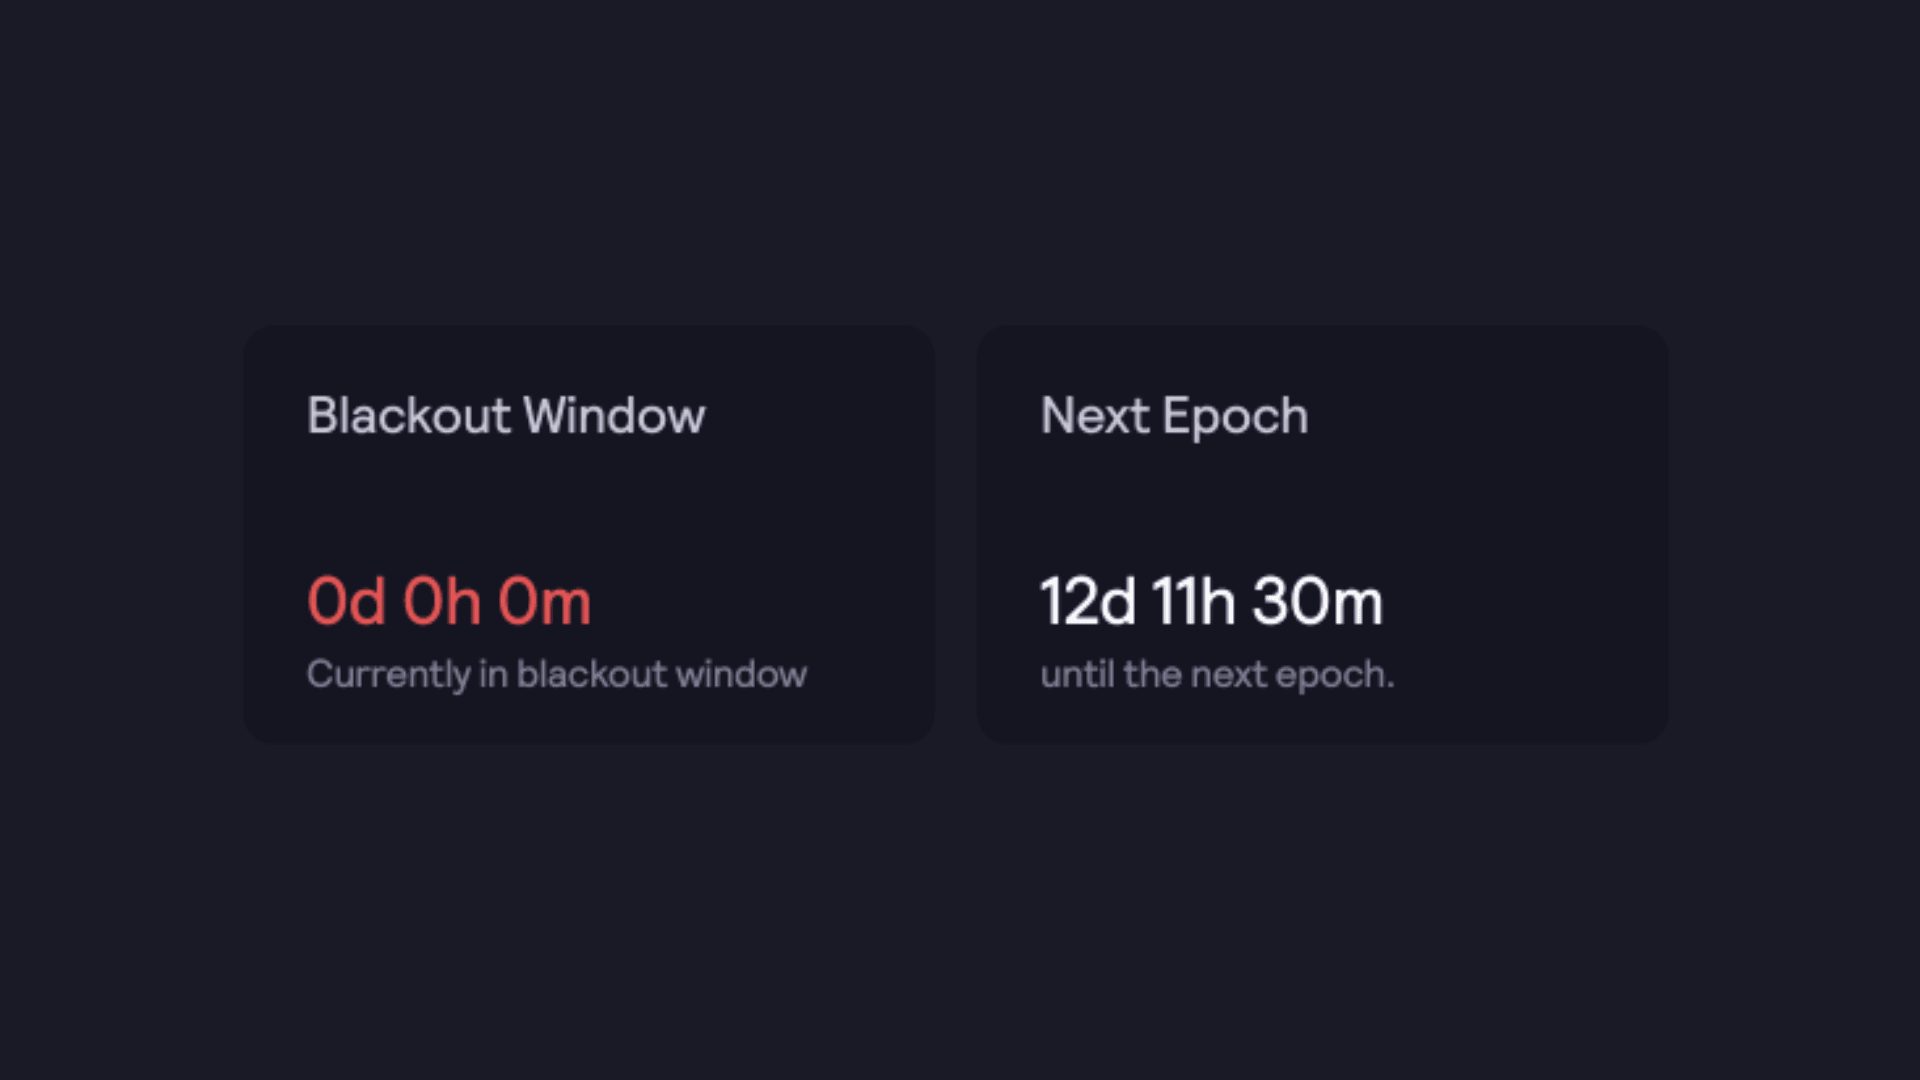
Task: Click the word "until" in the epoch caption
Action: pyautogui.click(x=1077, y=674)
